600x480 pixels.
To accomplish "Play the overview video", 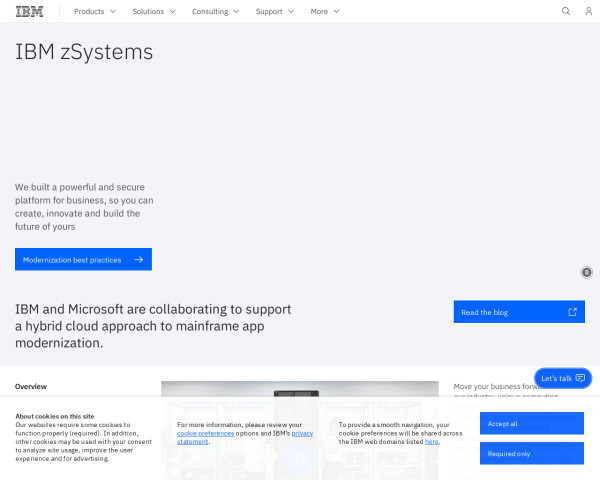I will 300,459.
